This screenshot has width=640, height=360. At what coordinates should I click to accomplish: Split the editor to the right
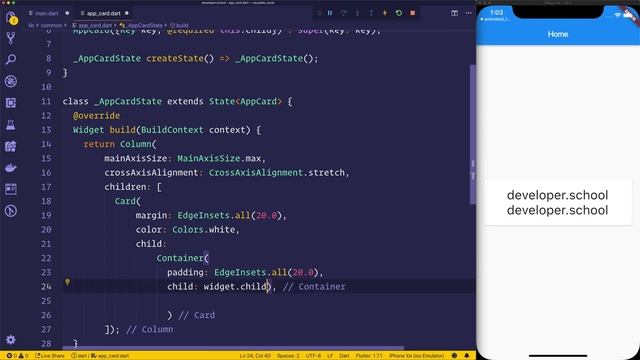click(x=454, y=13)
